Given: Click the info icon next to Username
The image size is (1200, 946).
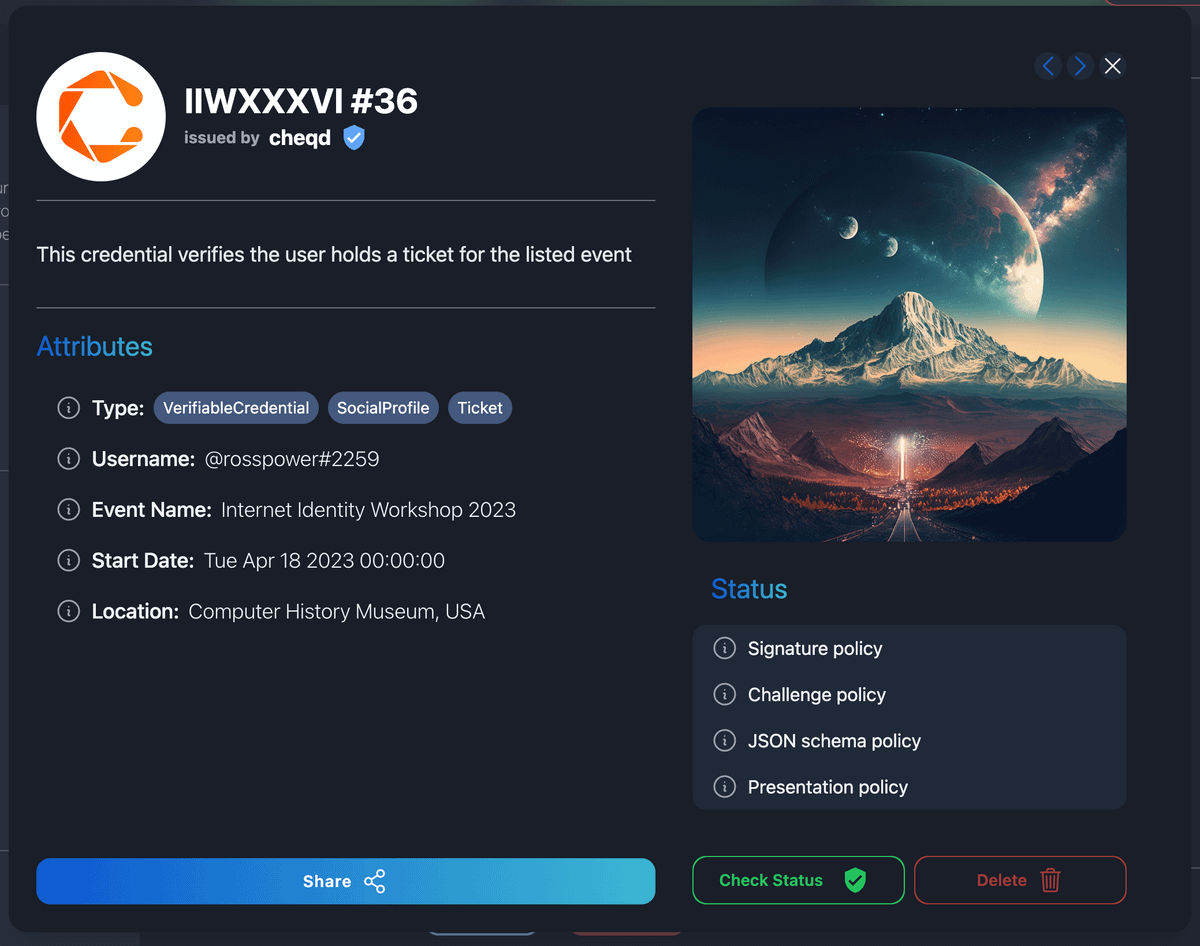Looking at the screenshot, I should [x=68, y=459].
